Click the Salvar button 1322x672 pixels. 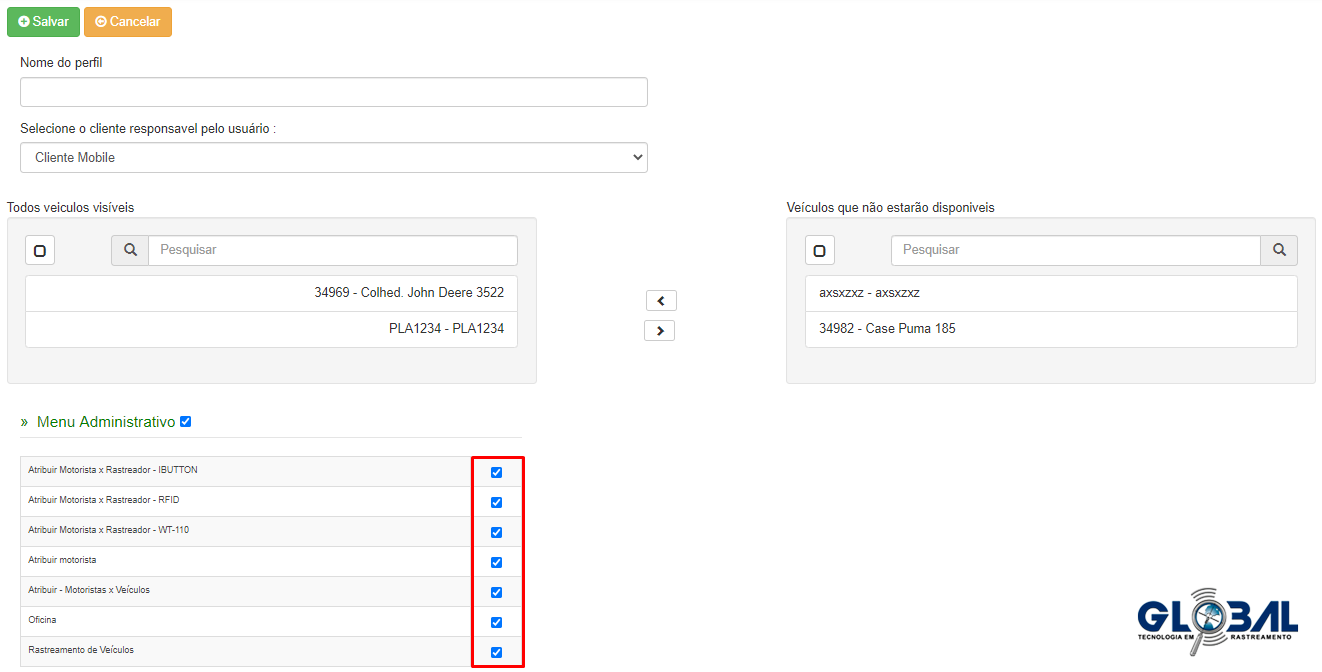point(43,22)
